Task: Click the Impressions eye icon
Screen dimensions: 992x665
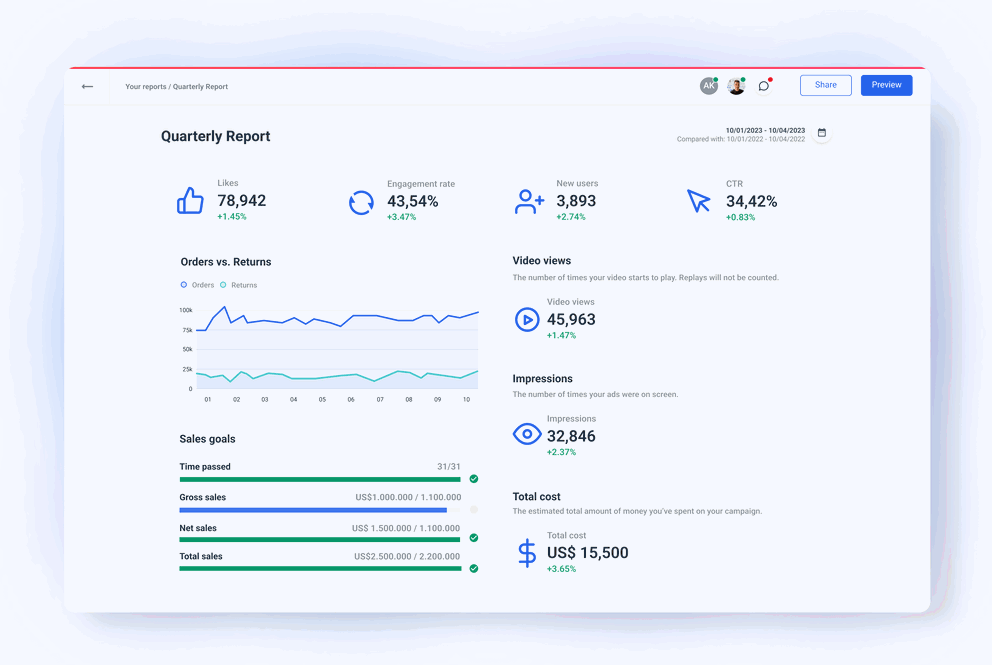Action: 527,434
